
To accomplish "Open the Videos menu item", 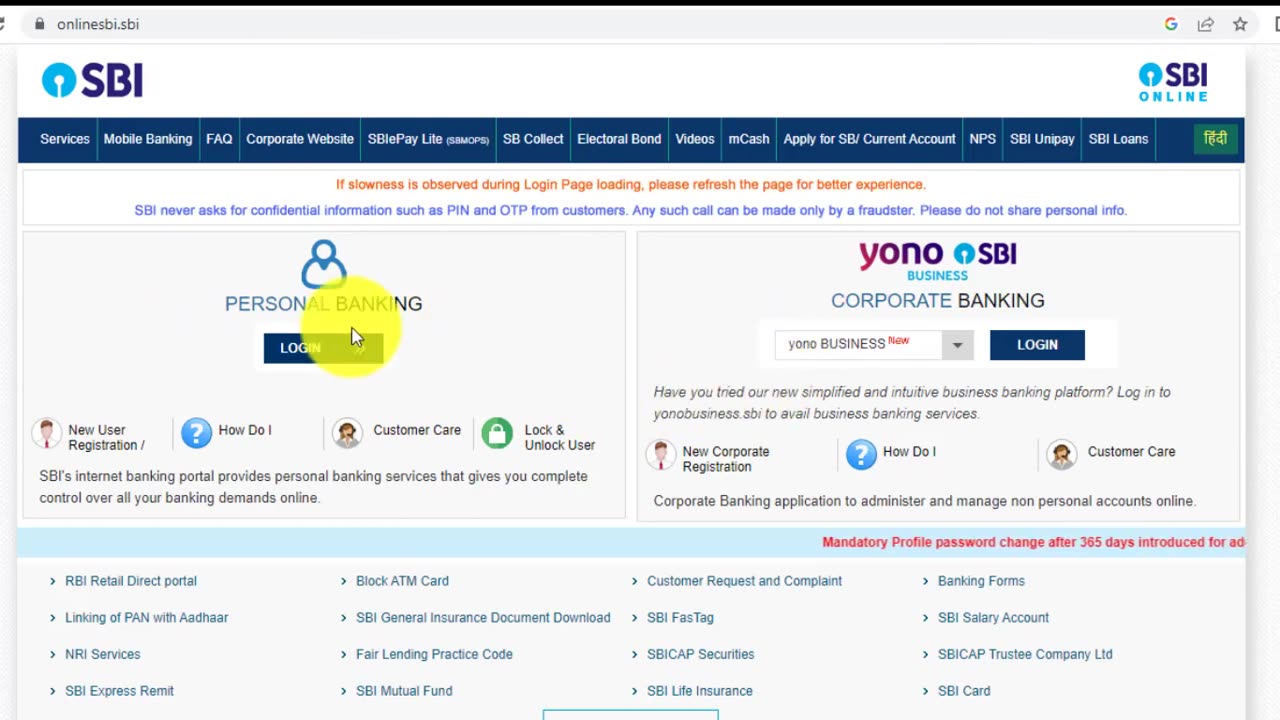I will 695,139.
